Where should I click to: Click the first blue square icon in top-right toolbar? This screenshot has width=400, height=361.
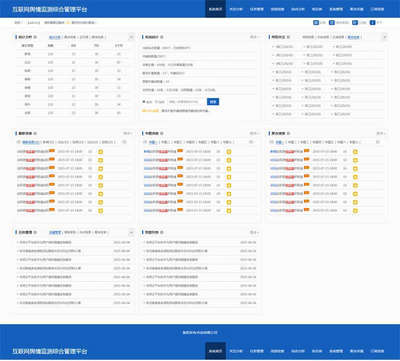click(x=316, y=23)
